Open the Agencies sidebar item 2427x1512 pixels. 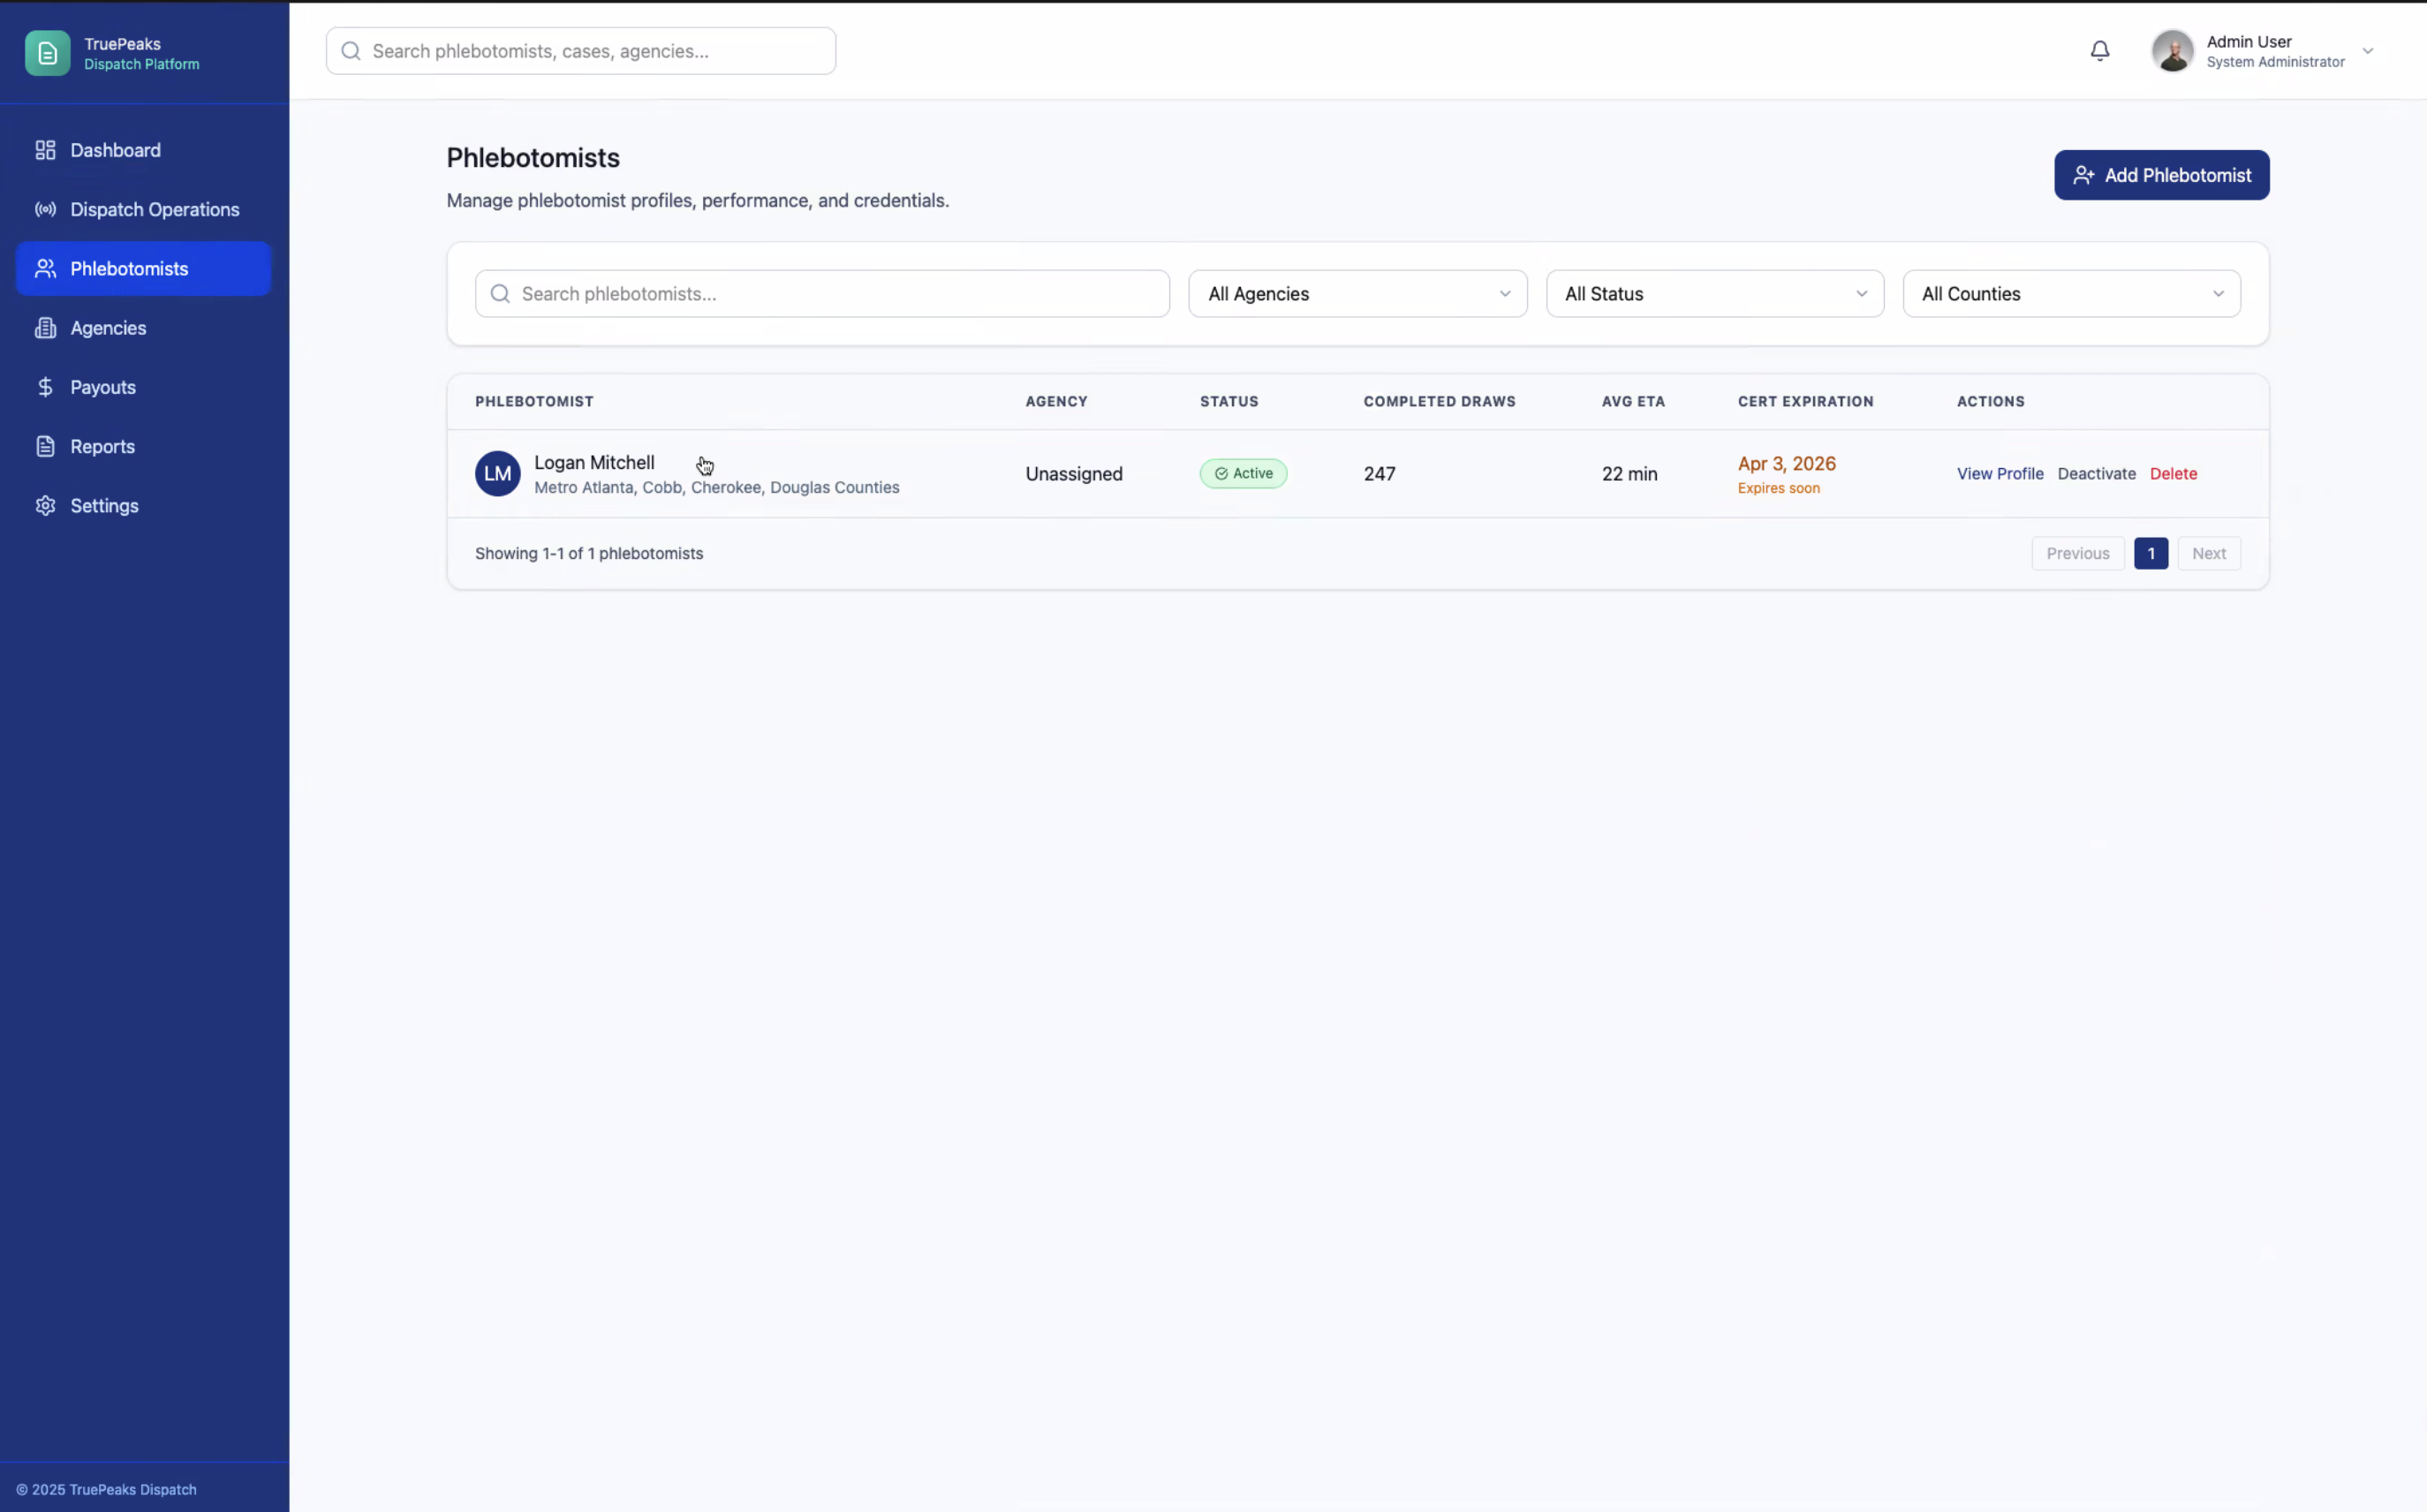click(108, 328)
